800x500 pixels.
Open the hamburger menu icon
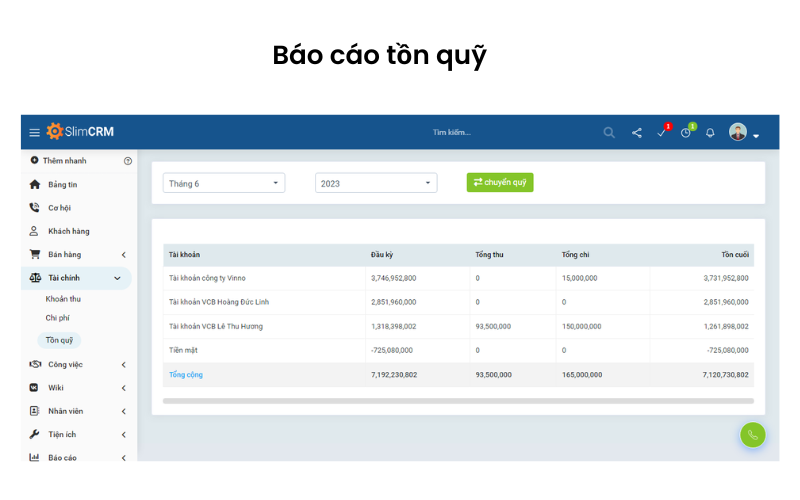pos(34,133)
